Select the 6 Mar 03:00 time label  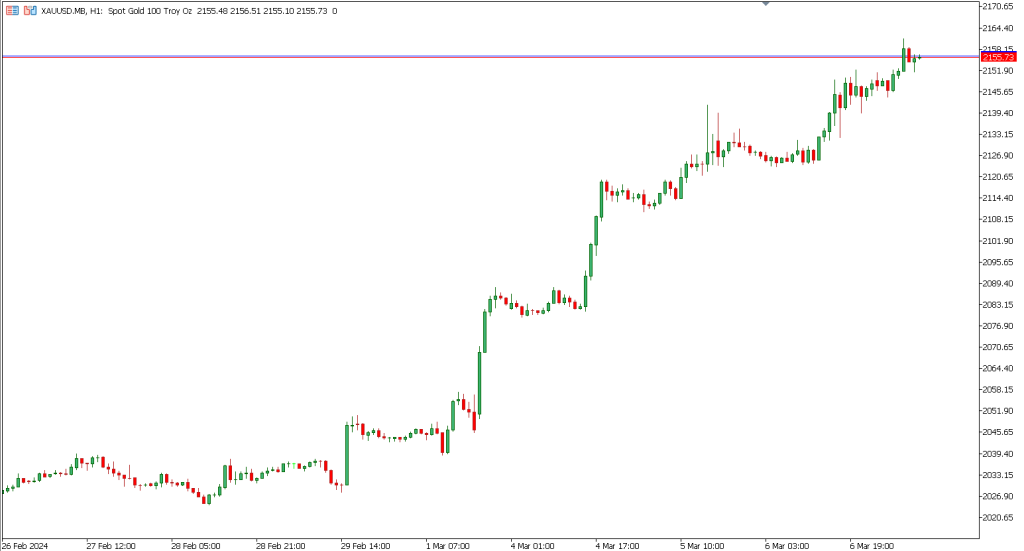coord(787,546)
